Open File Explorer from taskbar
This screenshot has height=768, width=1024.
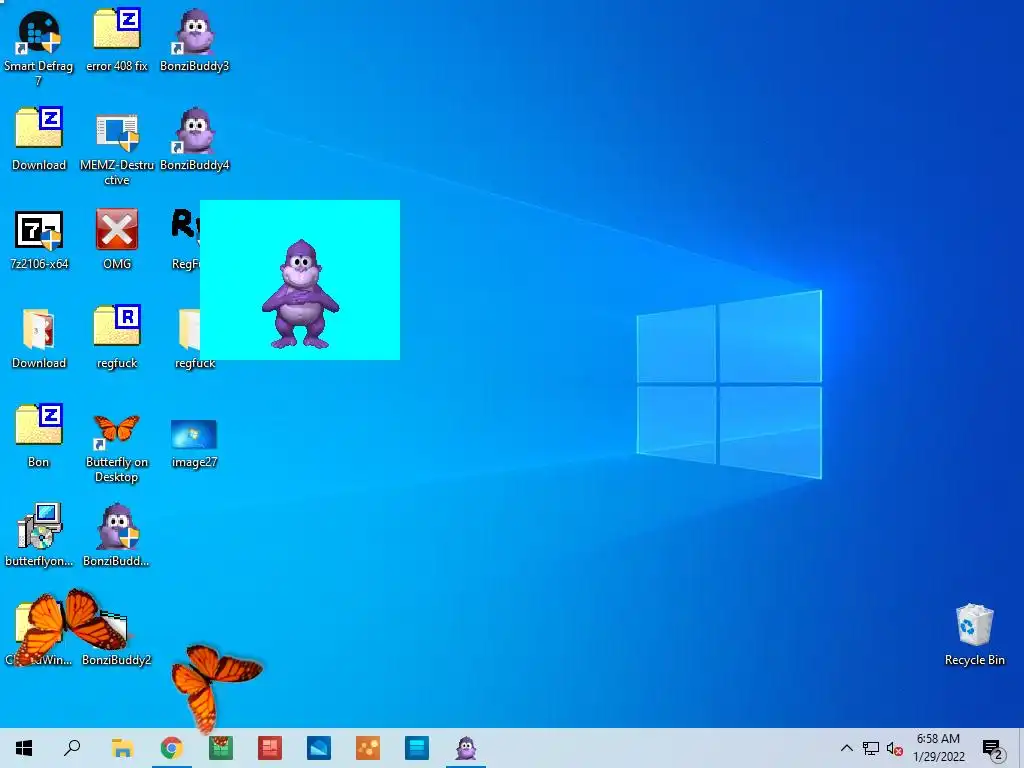point(122,748)
